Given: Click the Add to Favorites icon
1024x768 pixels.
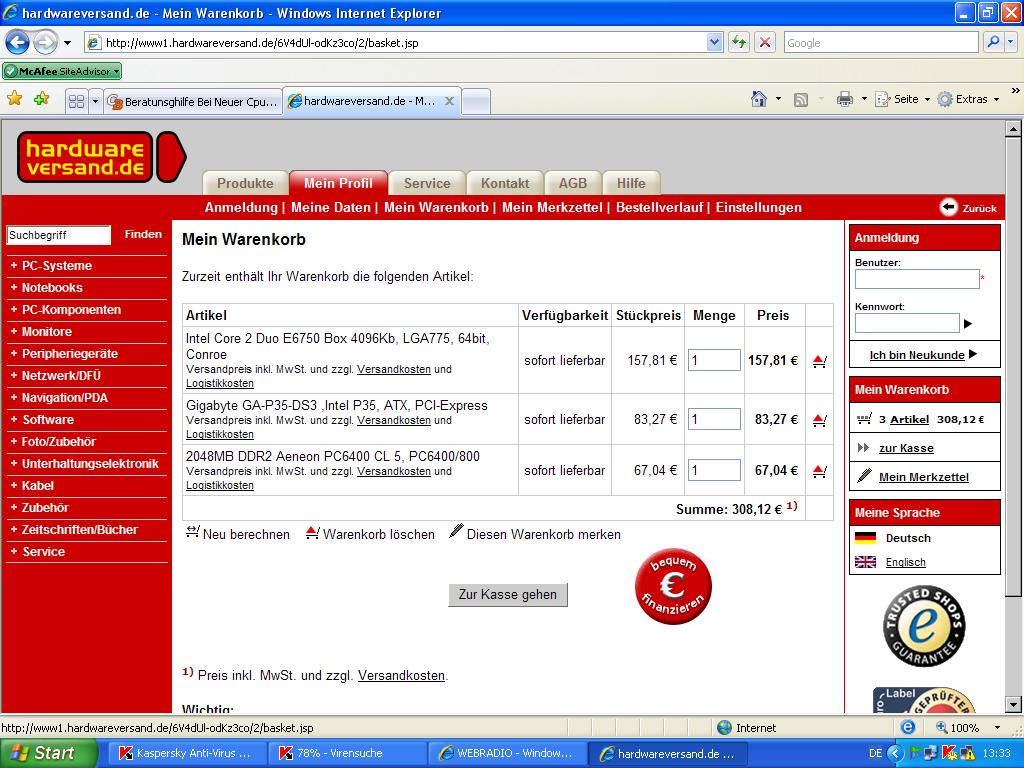Looking at the screenshot, I should pyautogui.click(x=41, y=99).
